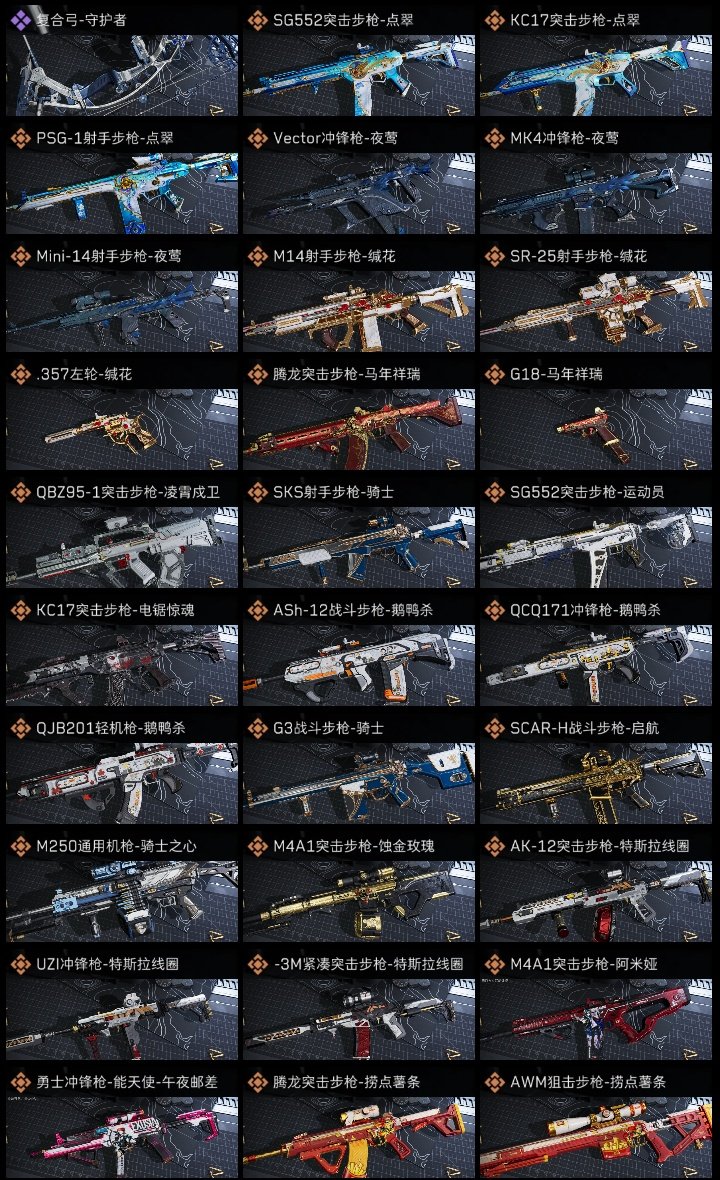Click the rarity icon beside SCAR-H战斗步枪-启航
720x1180 pixels.
(x=494, y=728)
